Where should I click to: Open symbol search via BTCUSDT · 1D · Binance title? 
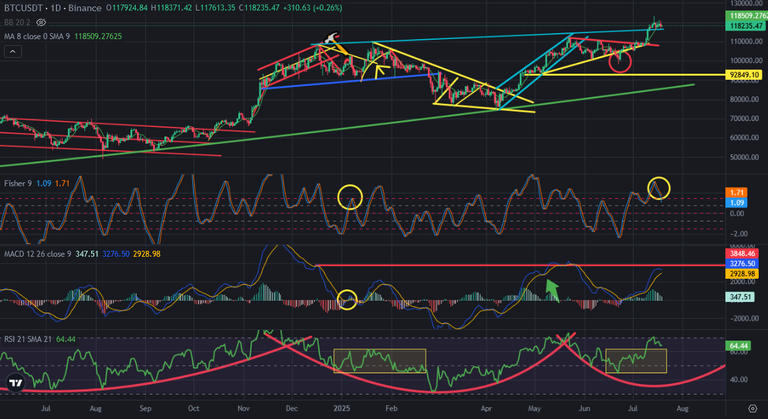53,8
